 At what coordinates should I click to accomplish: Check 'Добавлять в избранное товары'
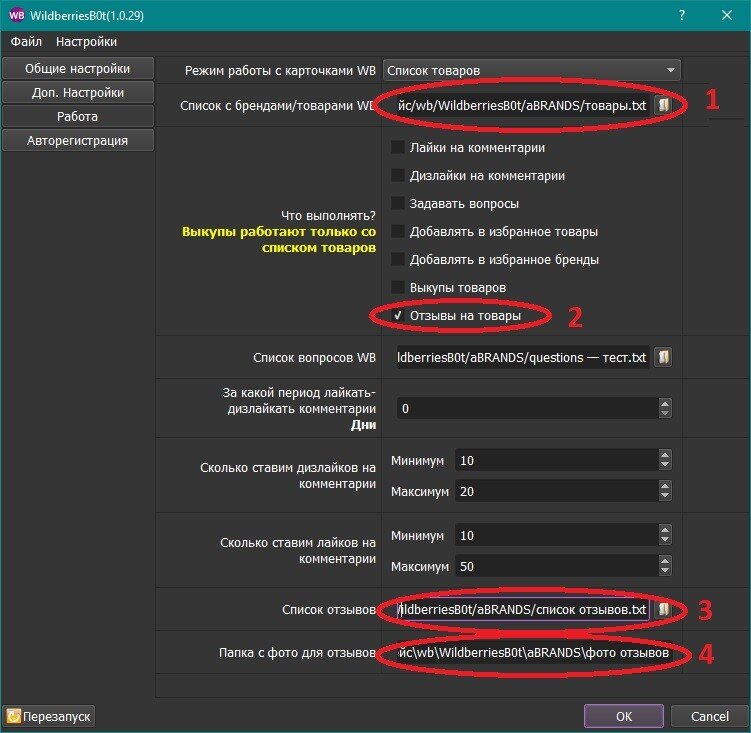pyautogui.click(x=398, y=231)
